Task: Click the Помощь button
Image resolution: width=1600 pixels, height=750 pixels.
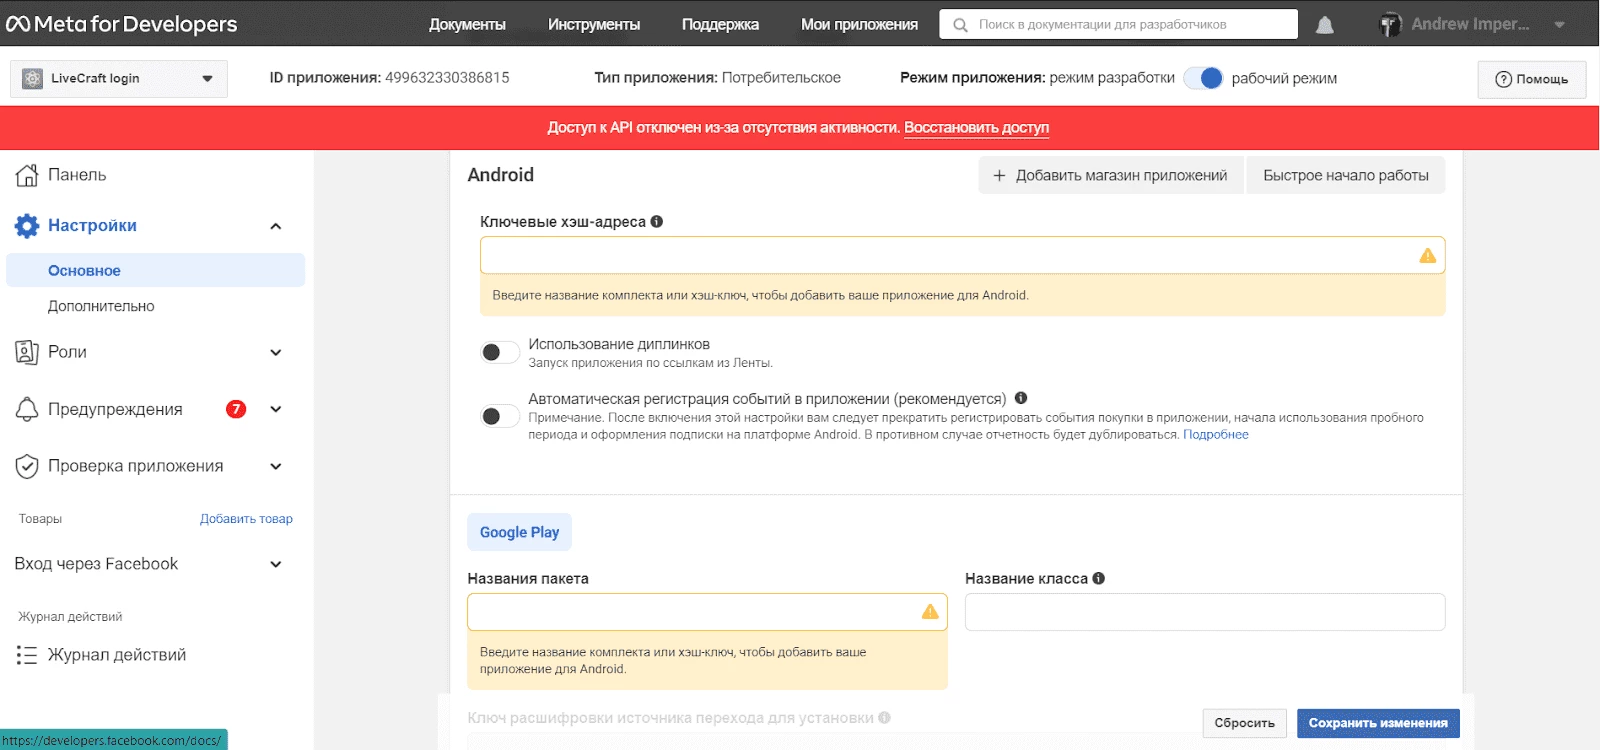Action: pyautogui.click(x=1532, y=79)
